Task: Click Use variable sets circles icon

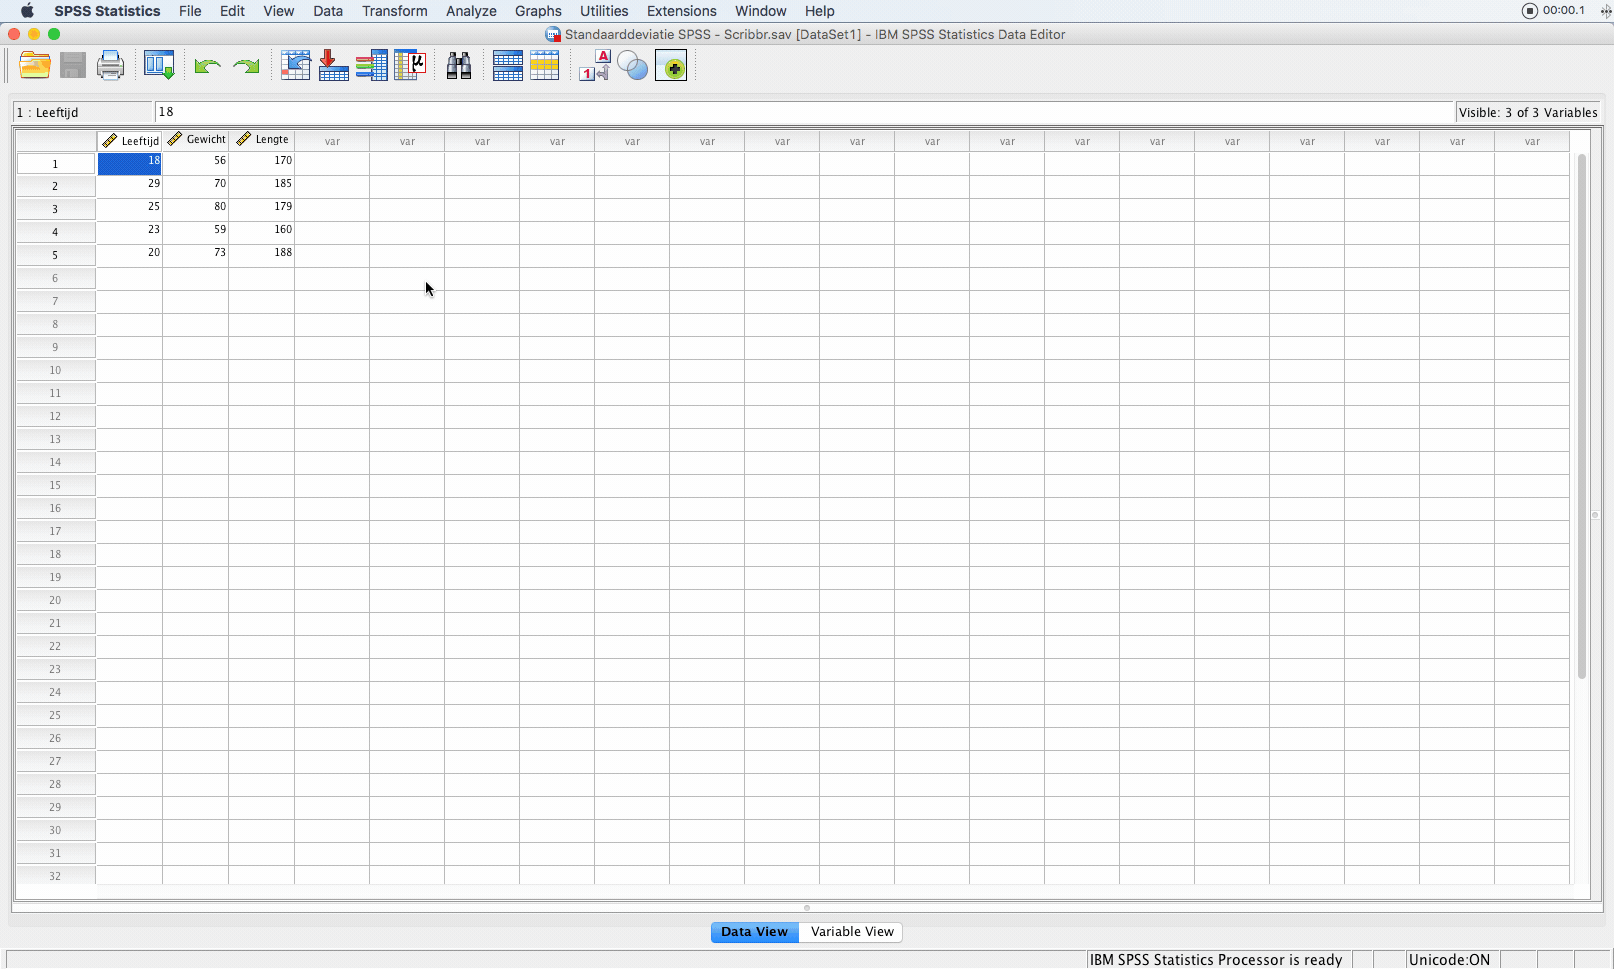Action: [x=632, y=66]
